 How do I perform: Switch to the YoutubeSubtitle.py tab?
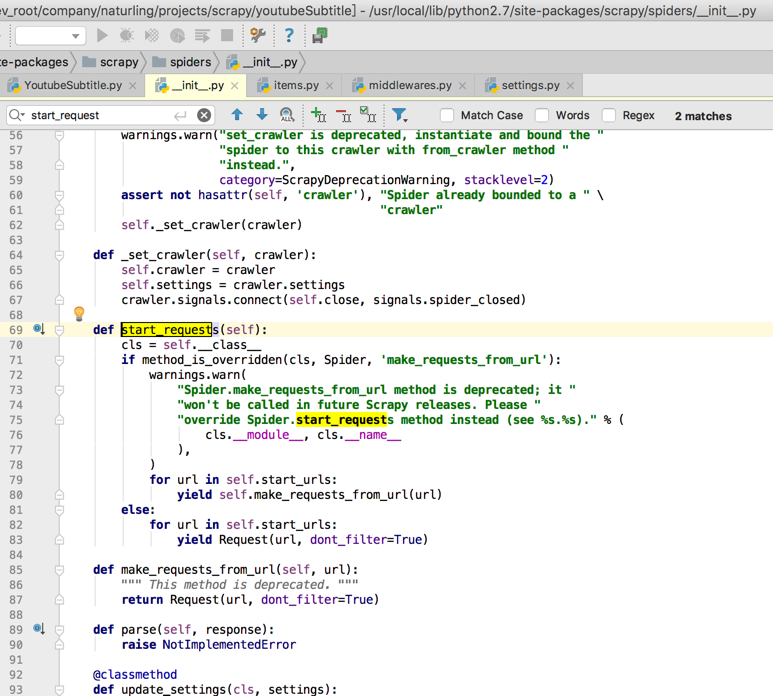(x=72, y=86)
